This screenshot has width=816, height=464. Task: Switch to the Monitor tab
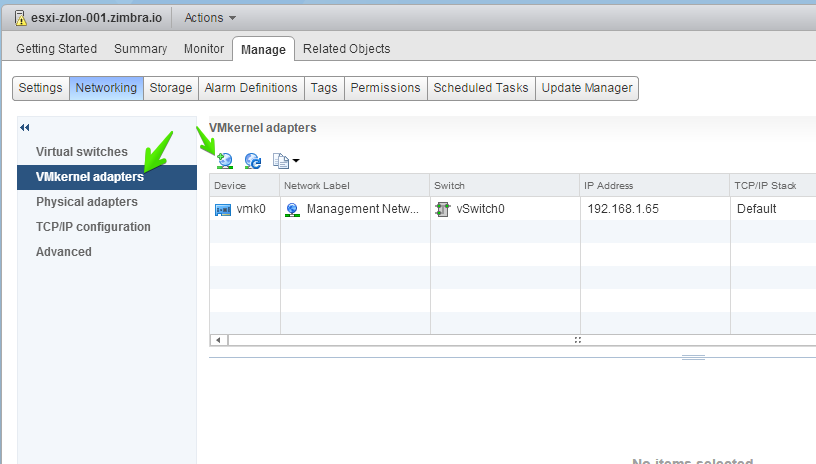coord(203,49)
